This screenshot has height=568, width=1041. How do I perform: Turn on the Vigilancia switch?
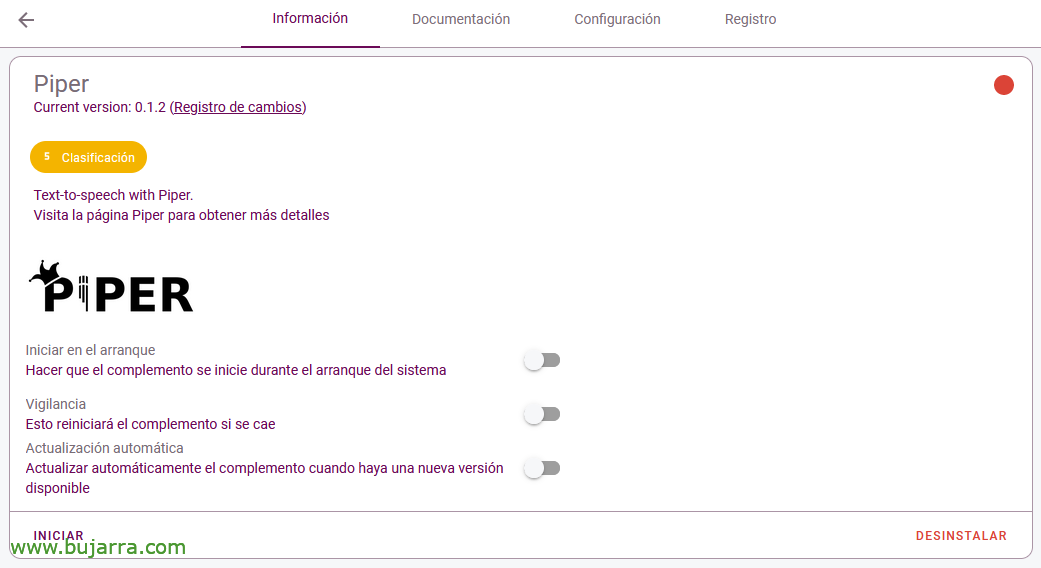point(542,415)
